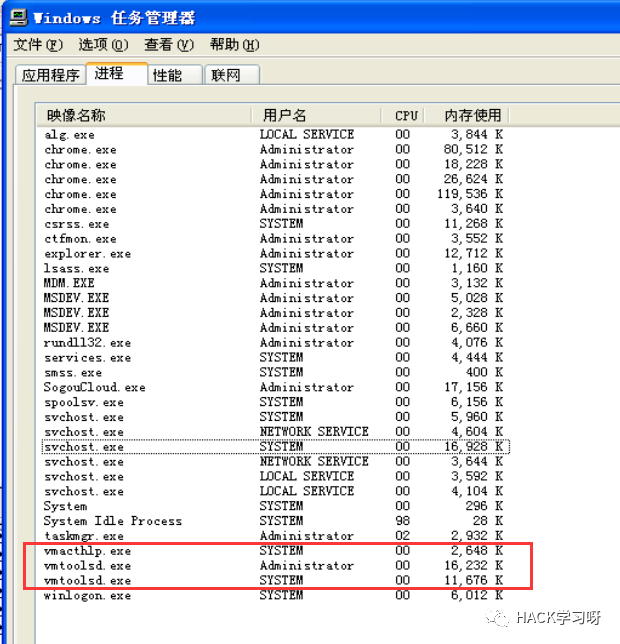
Task: Select the alg.exe process row
Action: (275, 134)
